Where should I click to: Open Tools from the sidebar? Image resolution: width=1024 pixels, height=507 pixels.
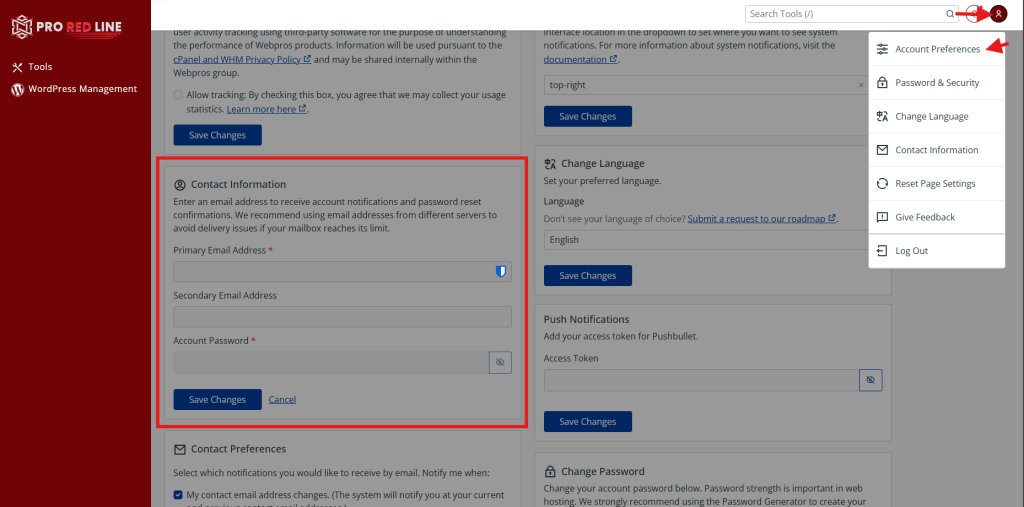[40, 67]
